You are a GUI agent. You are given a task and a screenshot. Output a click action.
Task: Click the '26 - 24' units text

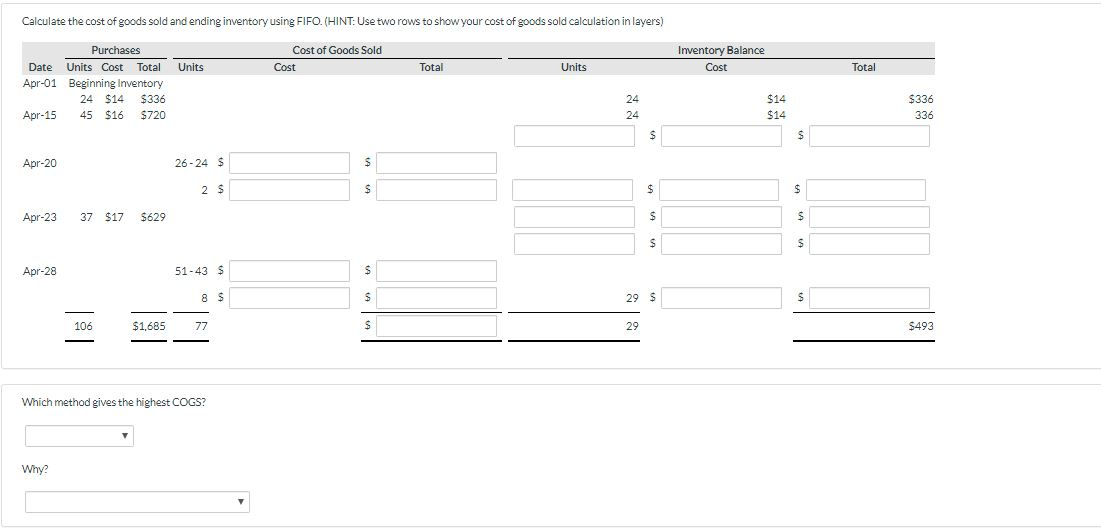(x=192, y=163)
